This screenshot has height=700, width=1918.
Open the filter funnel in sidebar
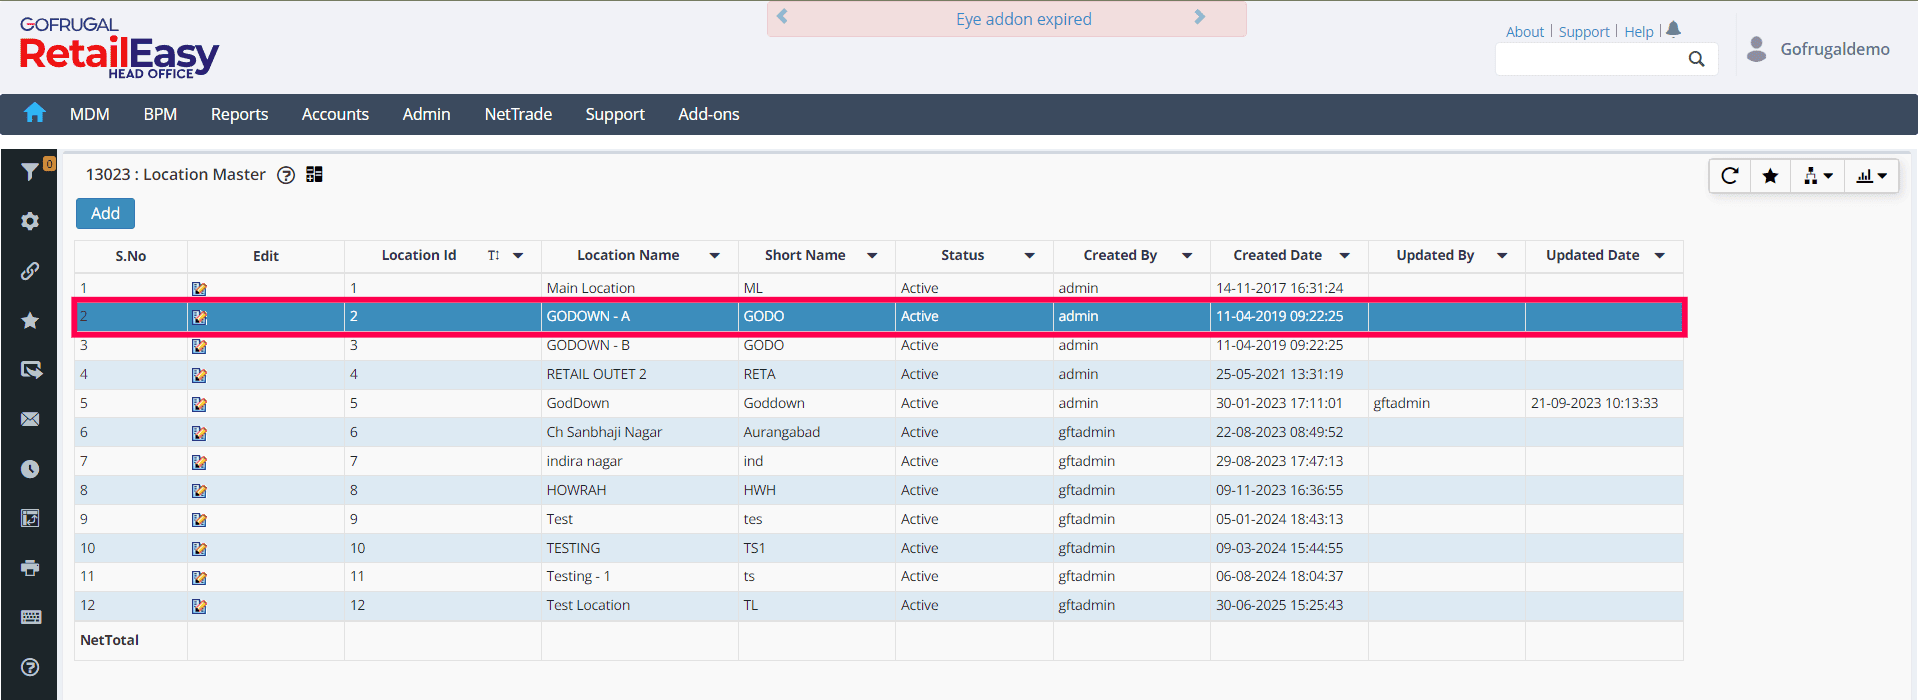click(x=30, y=172)
